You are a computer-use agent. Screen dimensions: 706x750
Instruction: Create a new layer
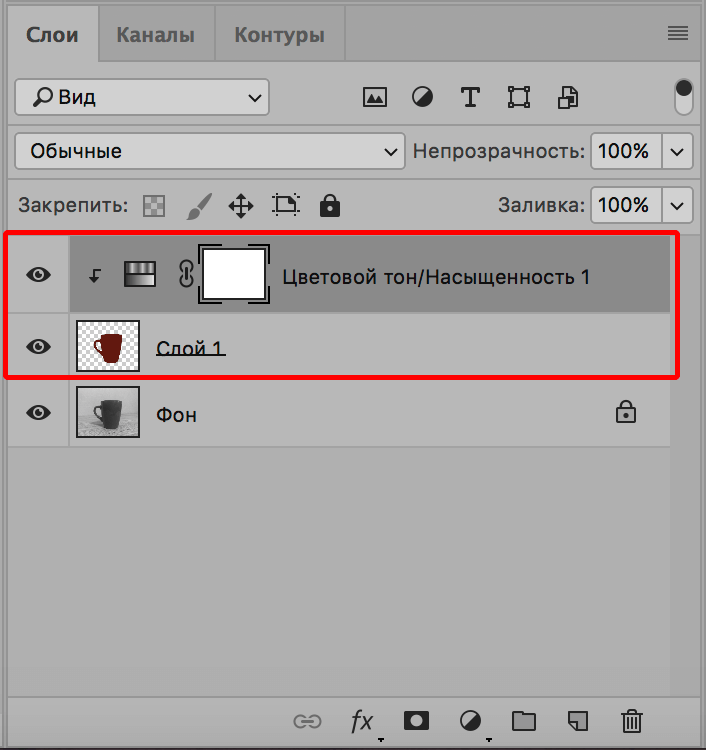[578, 721]
